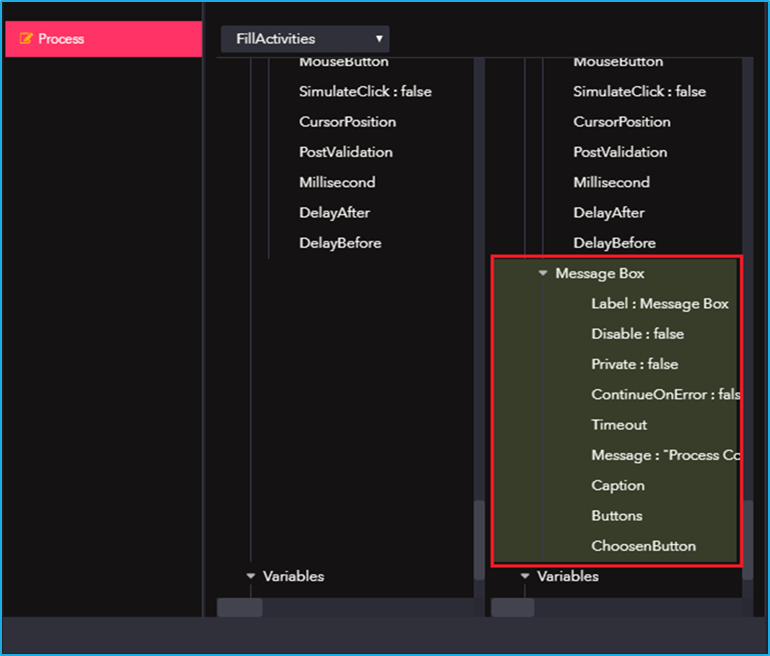Screen dimensions: 770x656
Task: Select the ChoosenButton property
Action: tap(643, 546)
